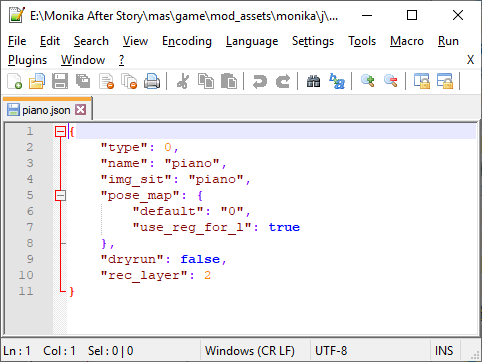Screen dimensions: 482x362
Task: Click the Synchronize horizontal scrolling icon
Action: [x=445, y=81]
